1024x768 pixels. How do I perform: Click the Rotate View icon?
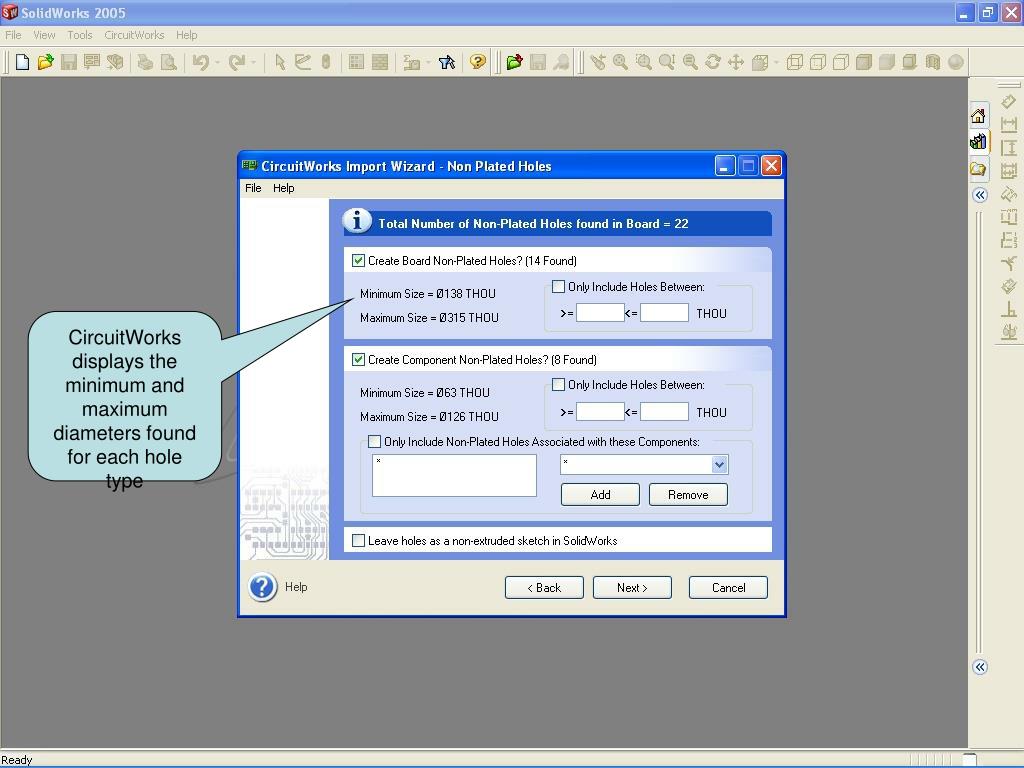click(713, 62)
